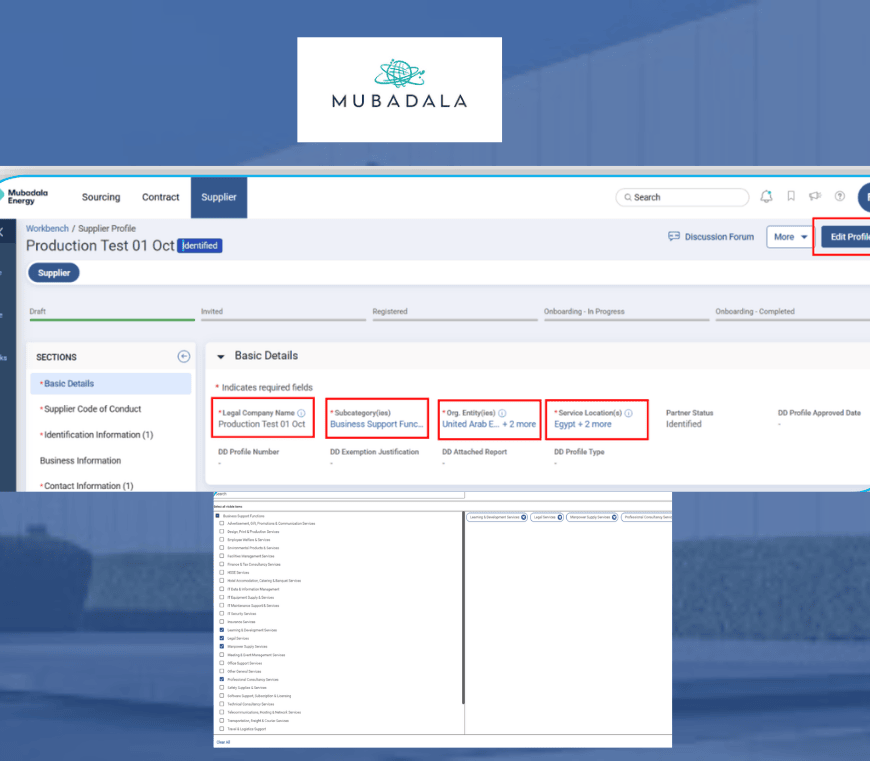Image resolution: width=870 pixels, height=761 pixels.
Task: Uncheck Learning & Development Services checkbox
Action: point(222,630)
